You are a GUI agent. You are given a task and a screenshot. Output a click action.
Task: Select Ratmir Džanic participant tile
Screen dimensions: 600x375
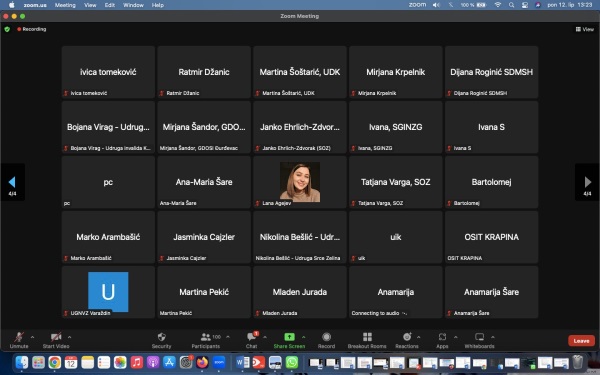(204, 72)
